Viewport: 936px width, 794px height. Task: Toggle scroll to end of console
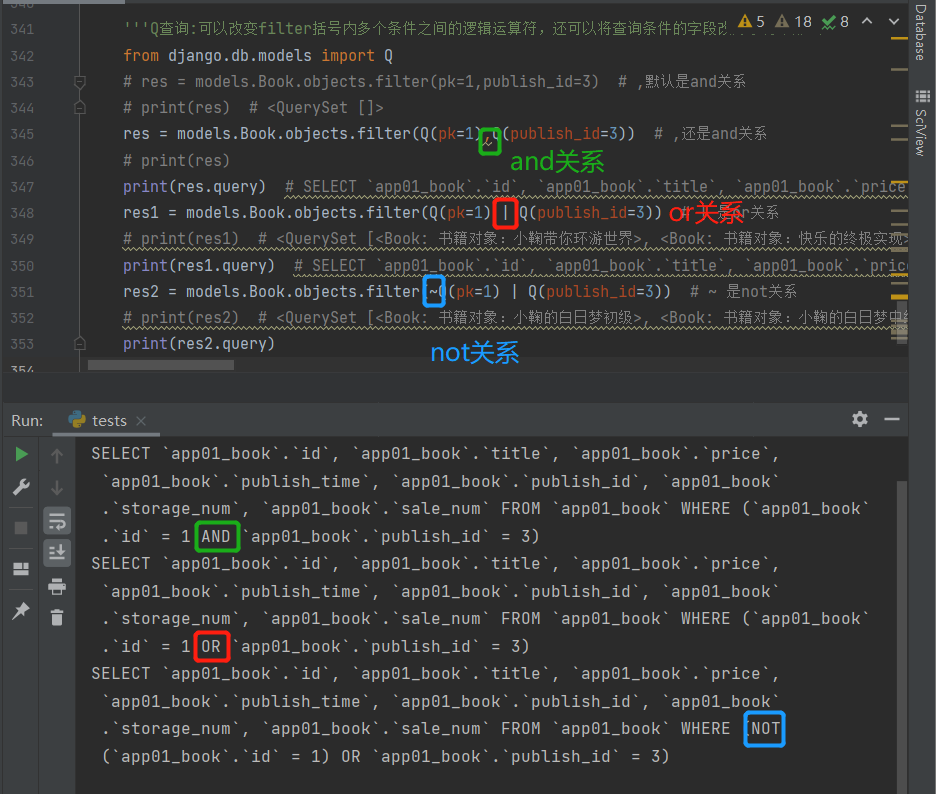pos(57,553)
